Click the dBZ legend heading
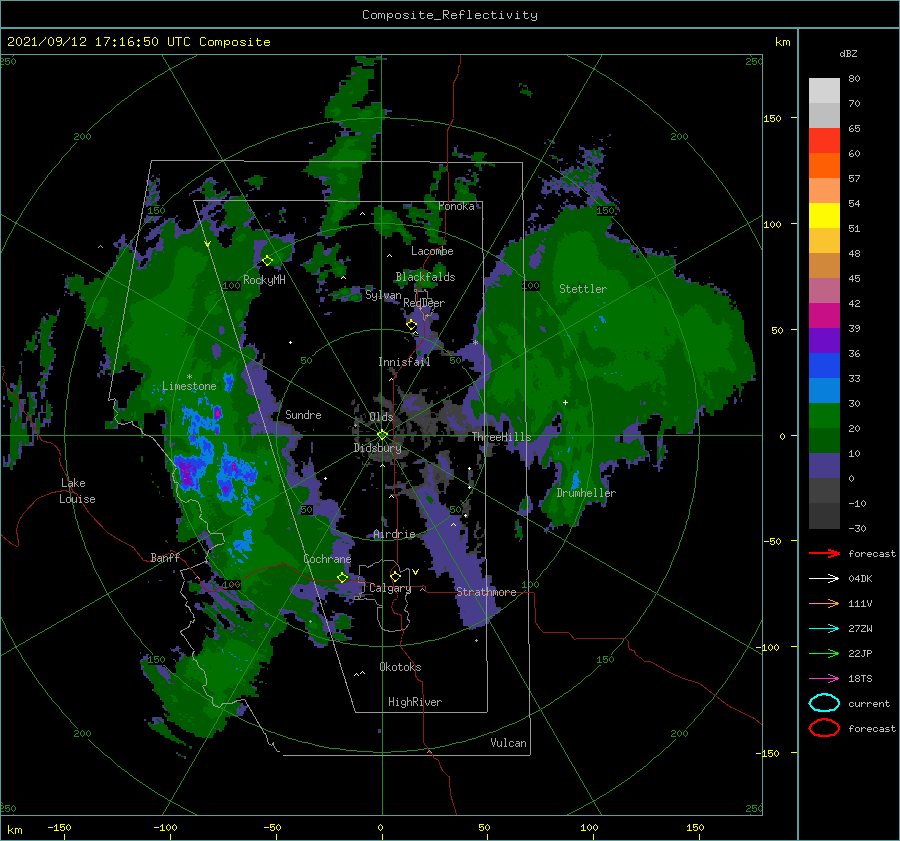Viewport: 900px width, 841px height. 848,53
